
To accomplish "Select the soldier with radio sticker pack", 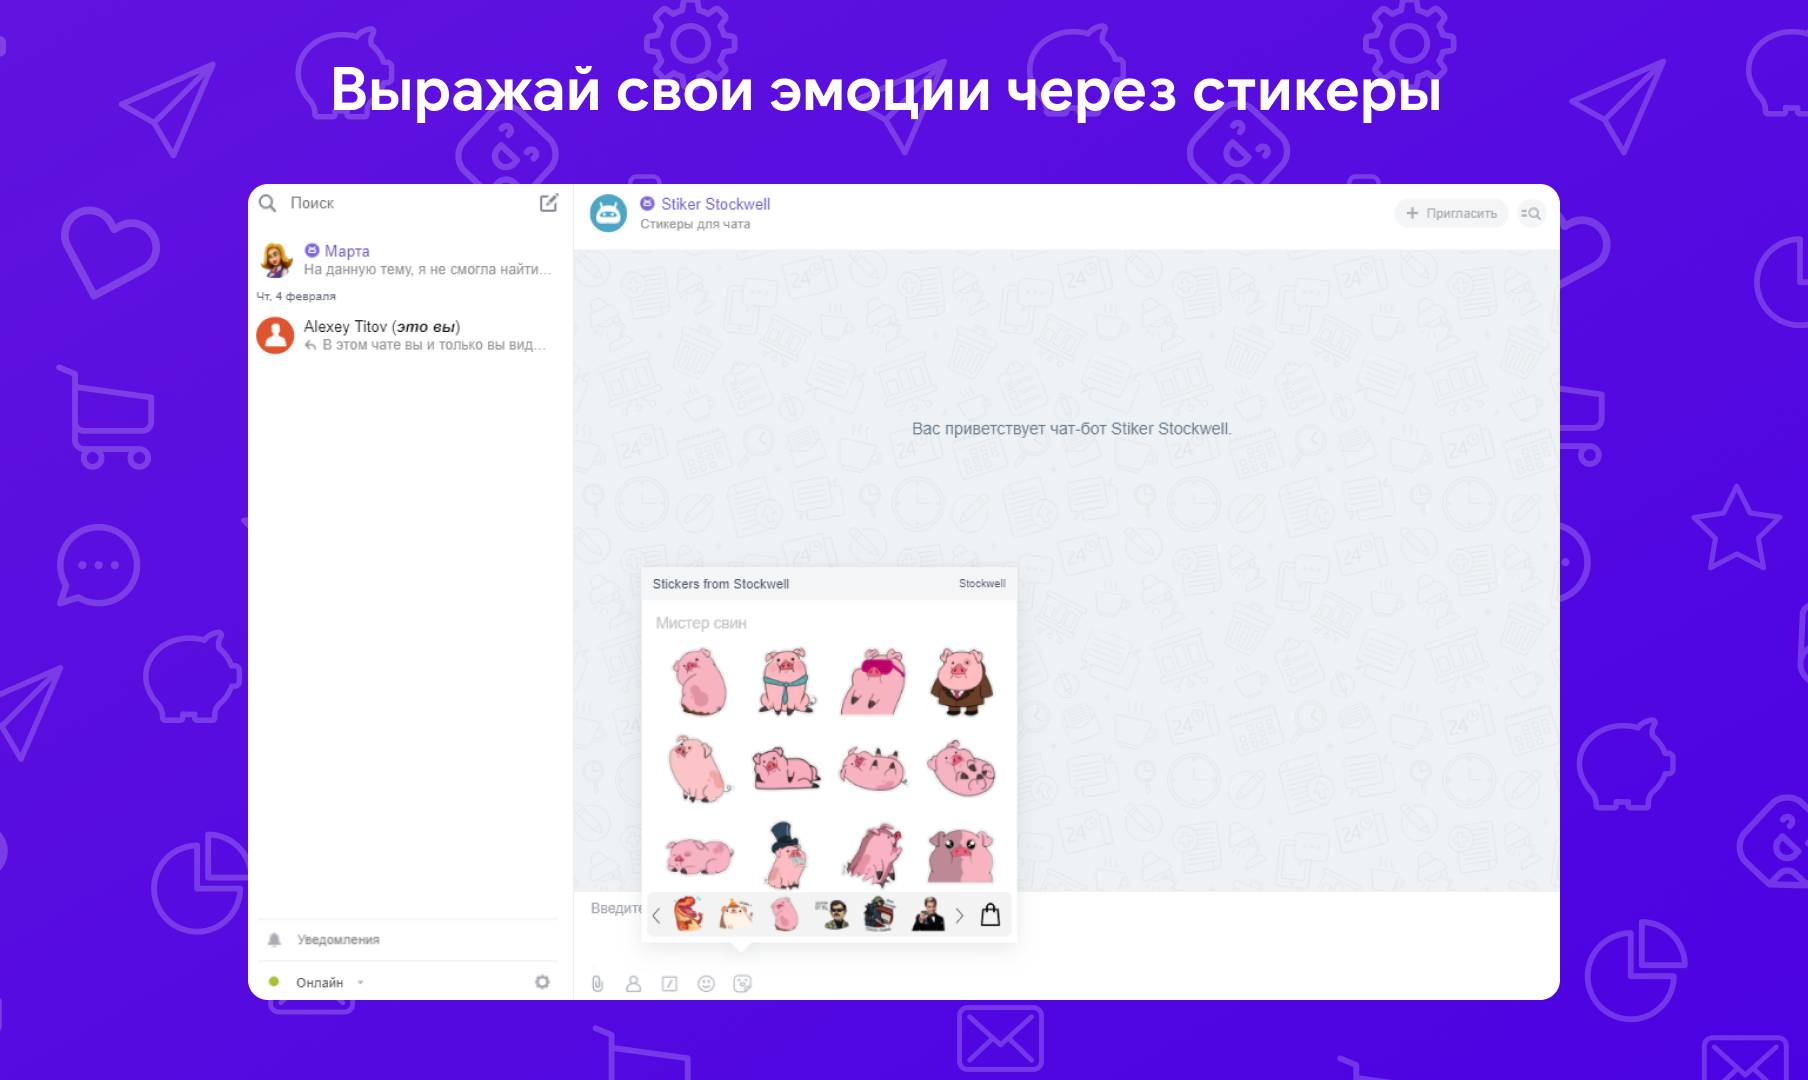I will [880, 914].
